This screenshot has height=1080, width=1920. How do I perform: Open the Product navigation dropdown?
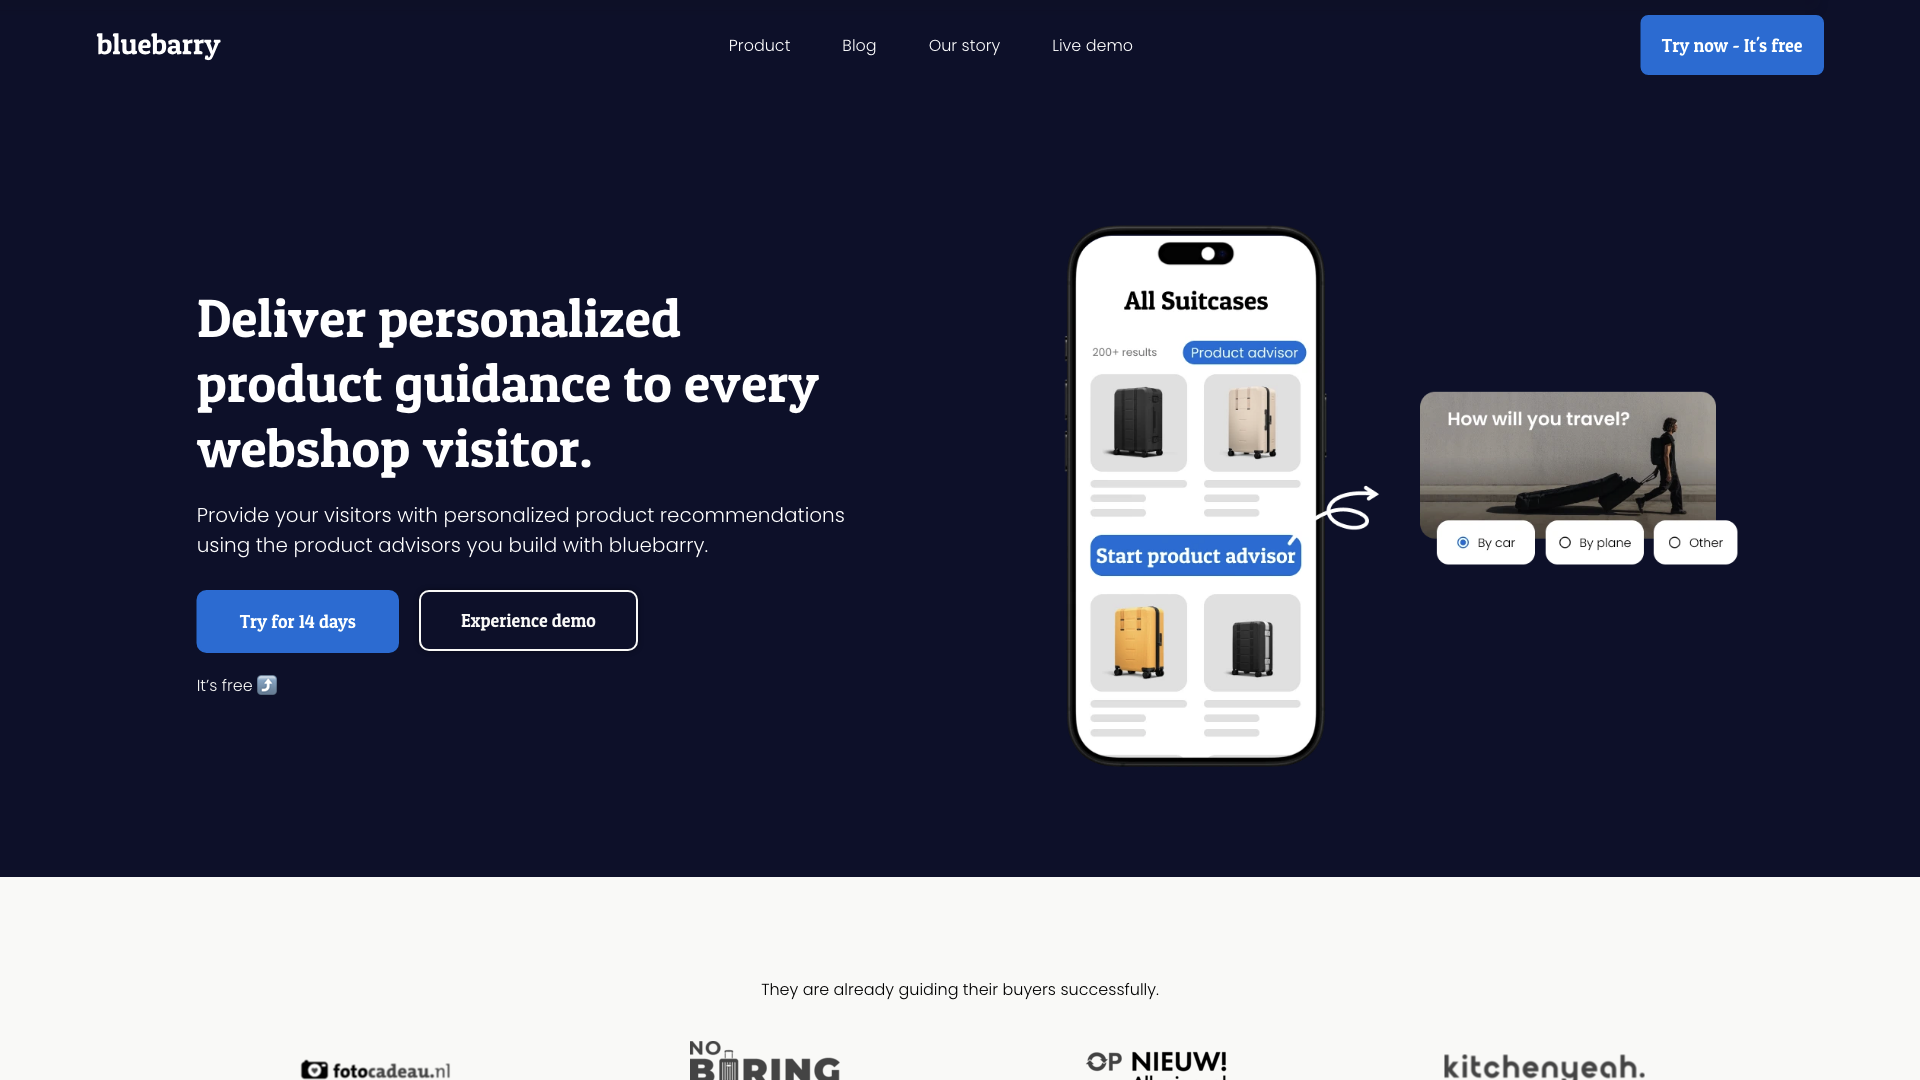pos(758,45)
